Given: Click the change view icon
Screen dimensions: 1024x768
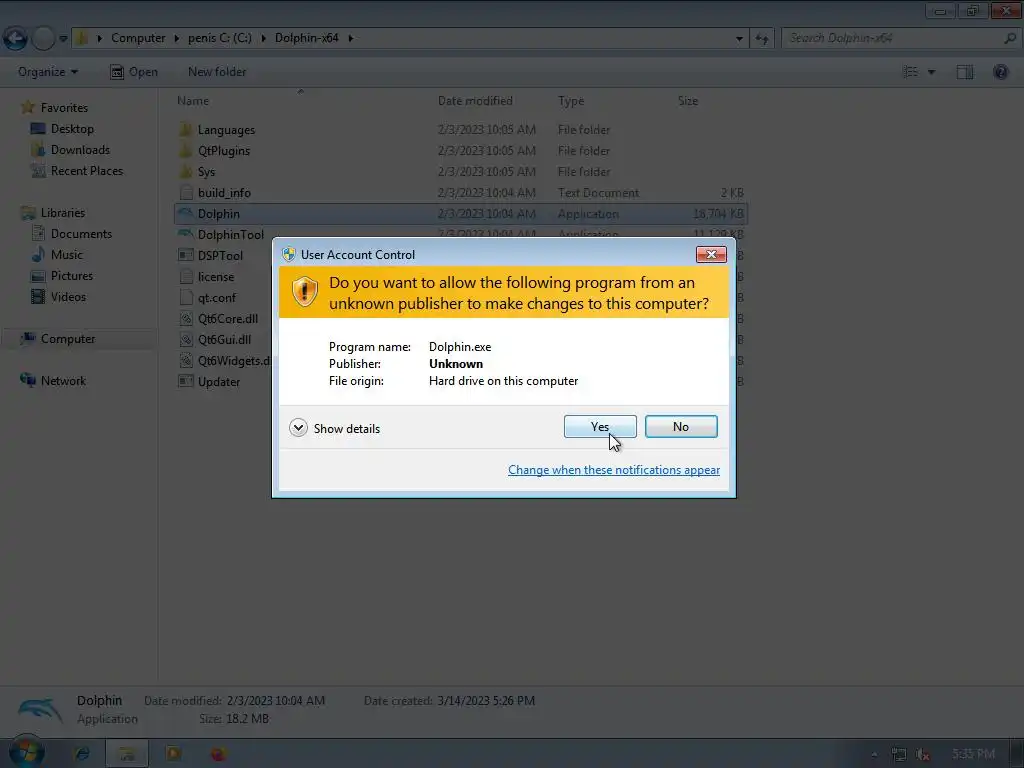Looking at the screenshot, I should 910,72.
